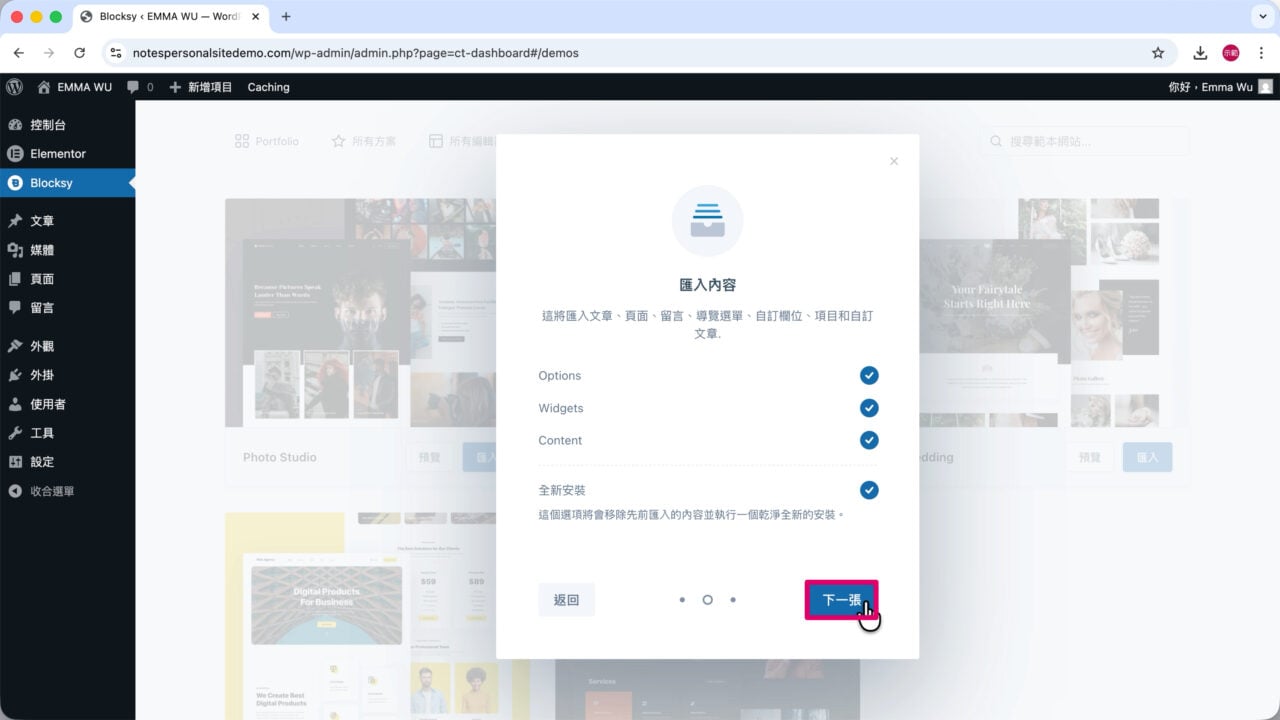1280x720 pixels.
Task: Open Elementor in the sidebar
Action: pos(67,154)
